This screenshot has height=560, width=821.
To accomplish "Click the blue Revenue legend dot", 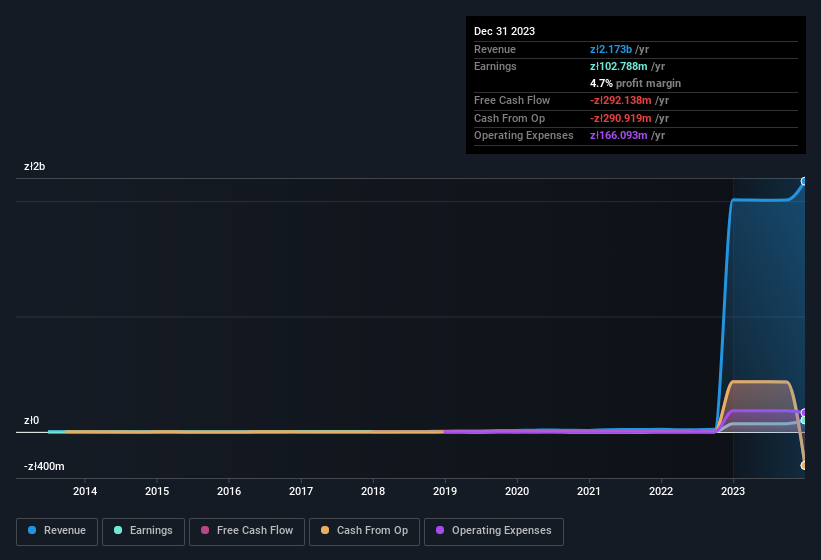I will (32, 530).
